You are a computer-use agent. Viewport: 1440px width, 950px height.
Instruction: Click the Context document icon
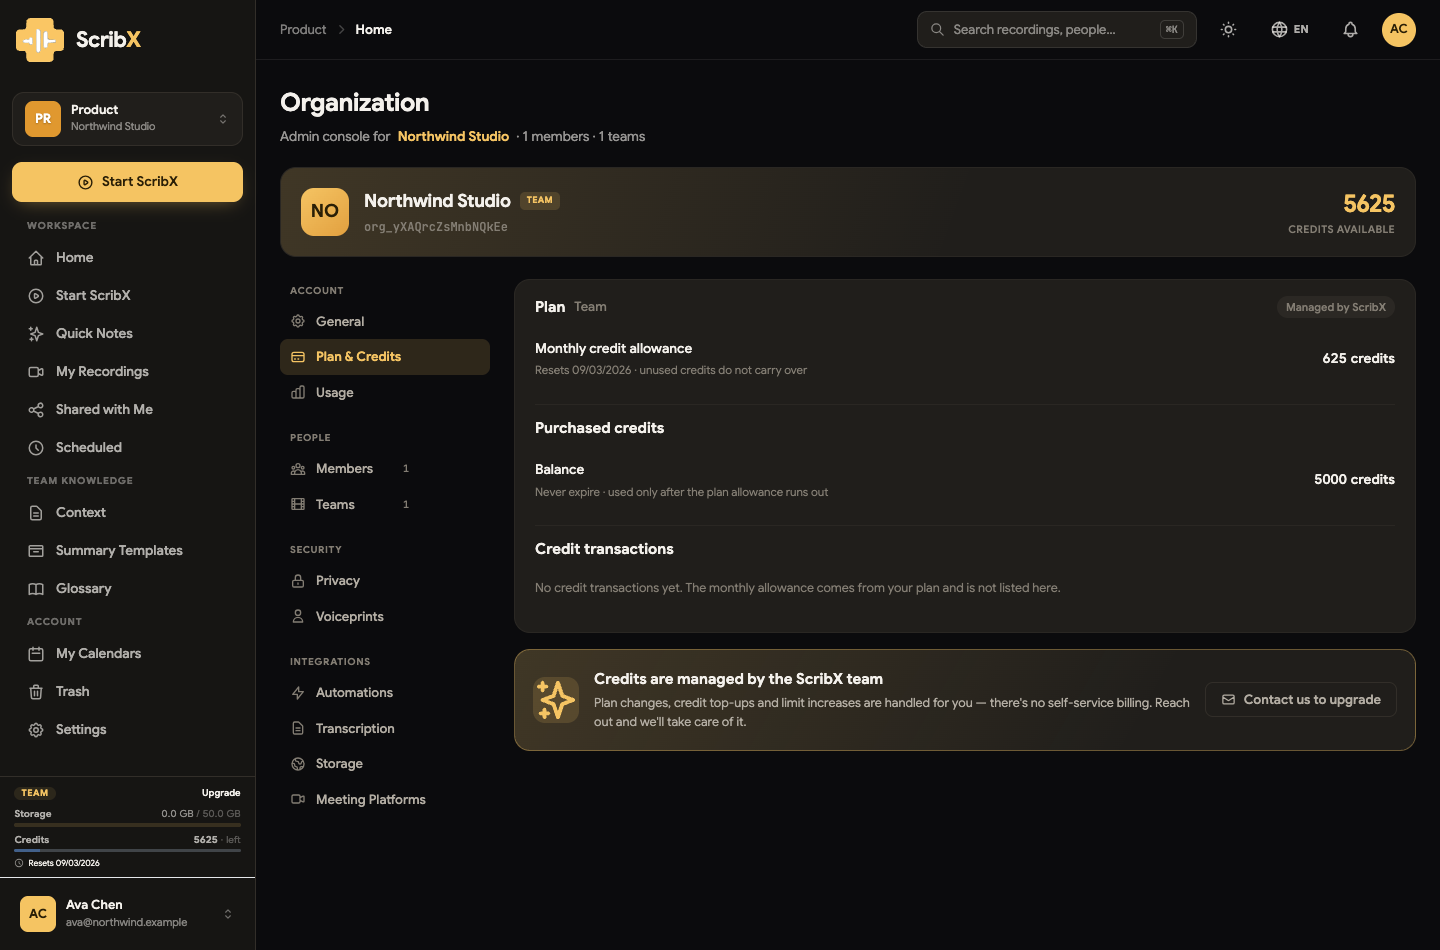pos(36,513)
